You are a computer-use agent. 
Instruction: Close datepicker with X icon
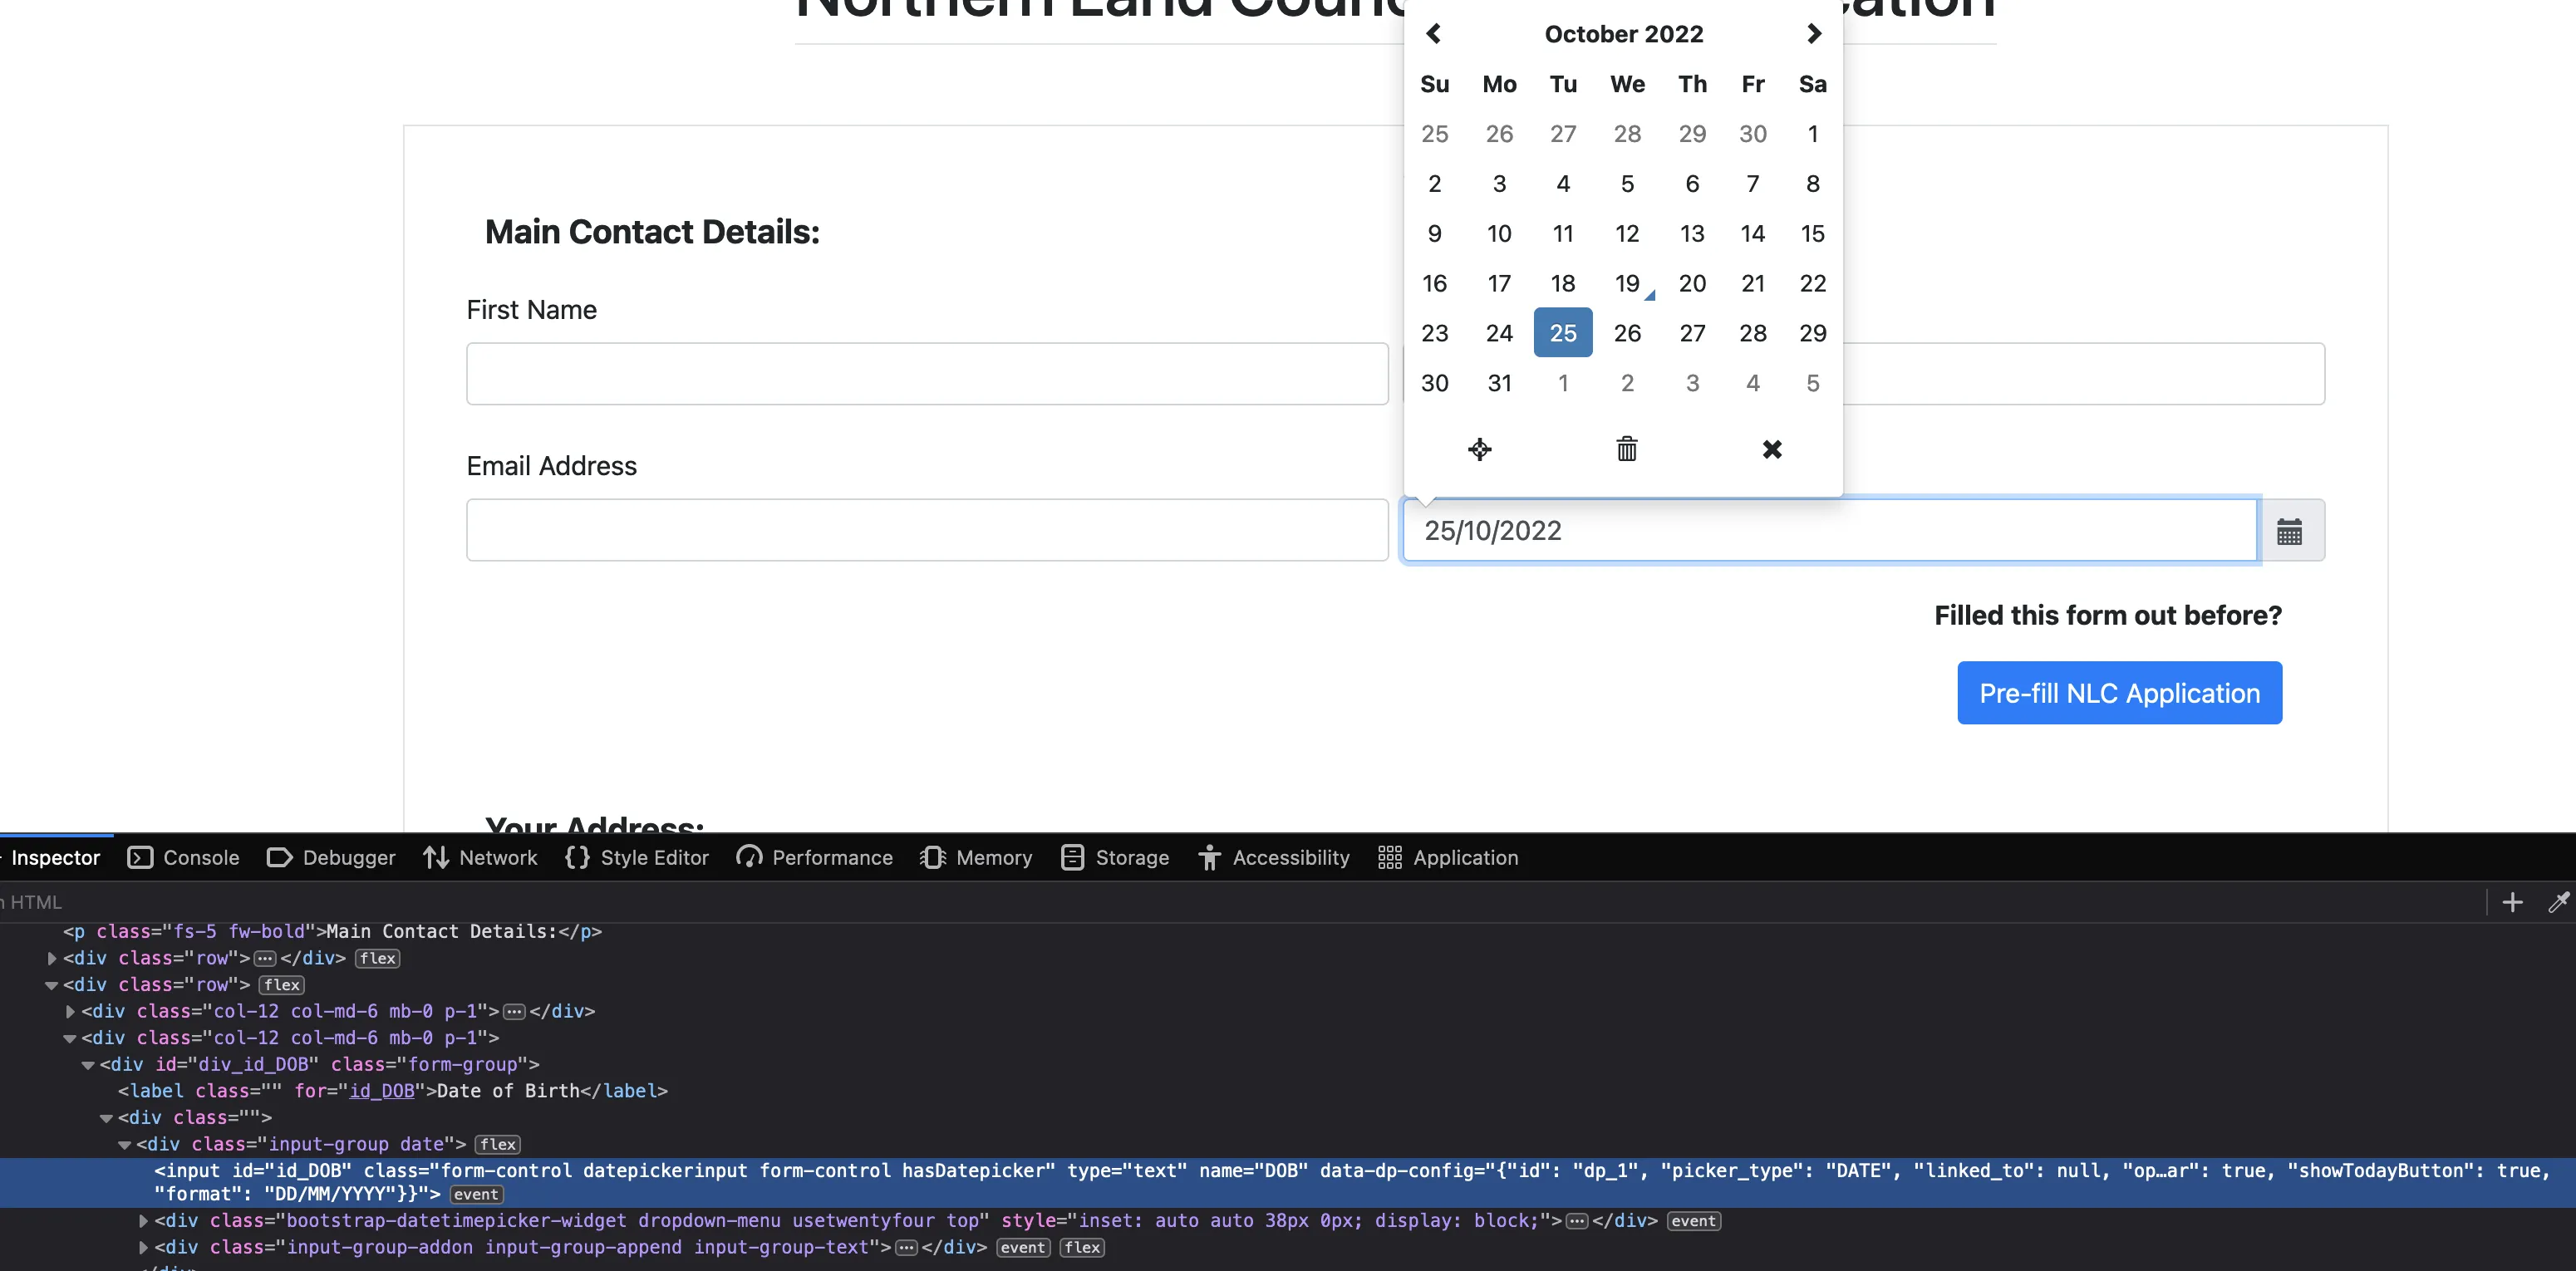[1771, 449]
